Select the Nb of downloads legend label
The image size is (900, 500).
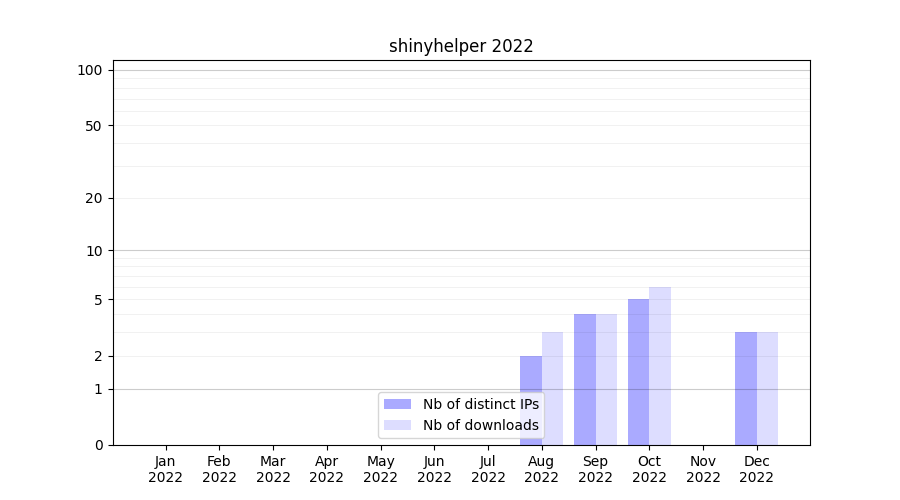coord(480,425)
